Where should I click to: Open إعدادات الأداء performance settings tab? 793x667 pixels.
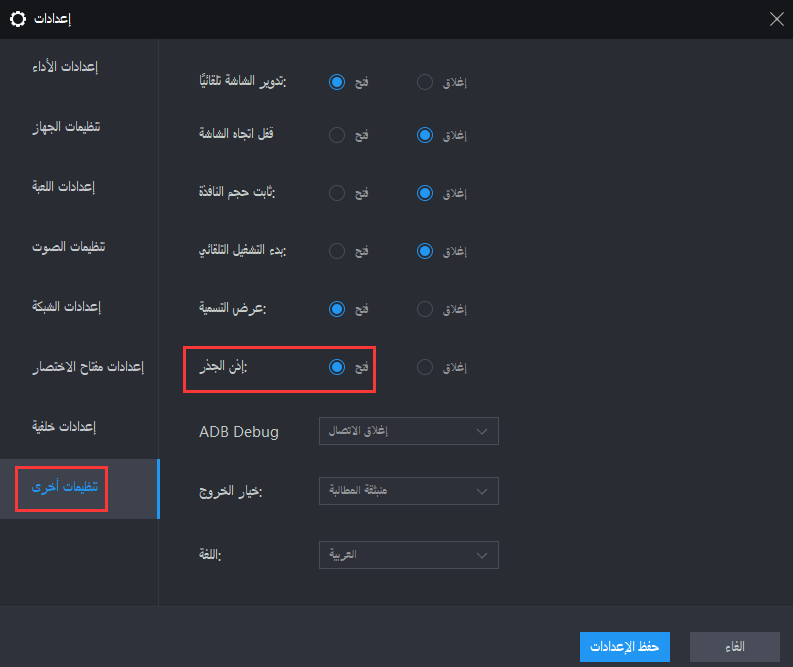[65, 67]
